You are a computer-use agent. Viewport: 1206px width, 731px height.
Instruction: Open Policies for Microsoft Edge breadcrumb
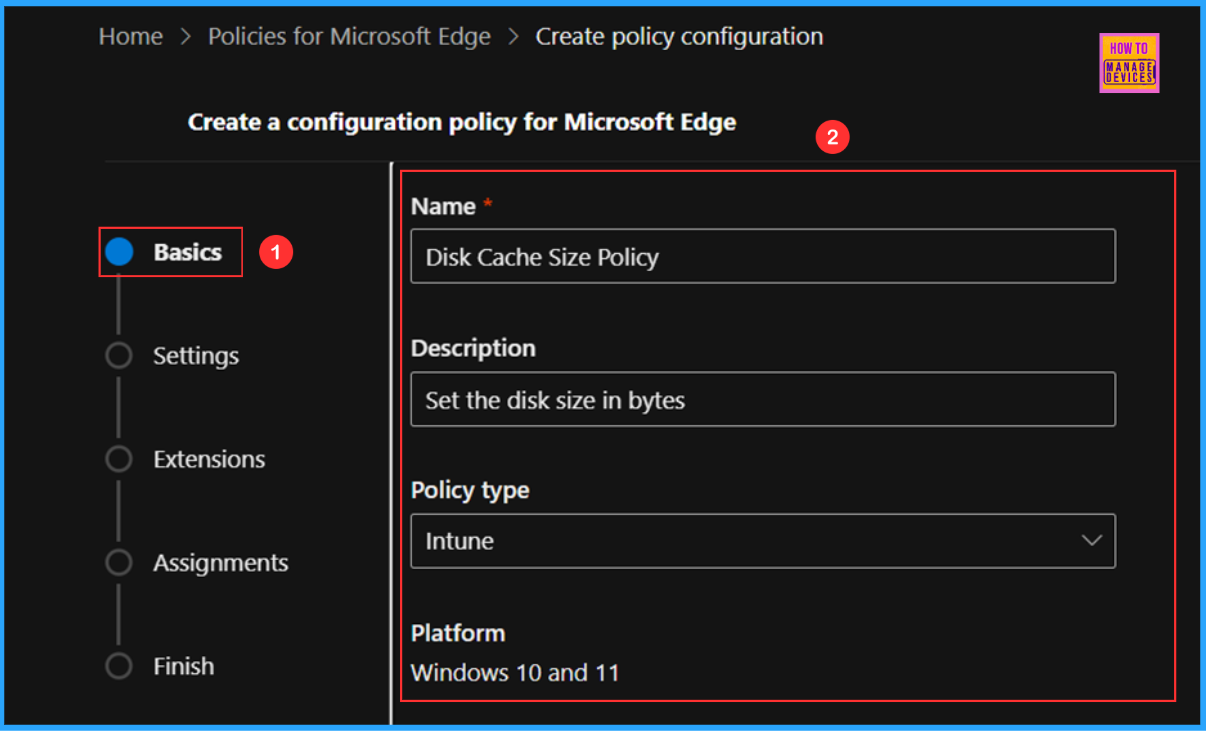pyautogui.click(x=349, y=37)
